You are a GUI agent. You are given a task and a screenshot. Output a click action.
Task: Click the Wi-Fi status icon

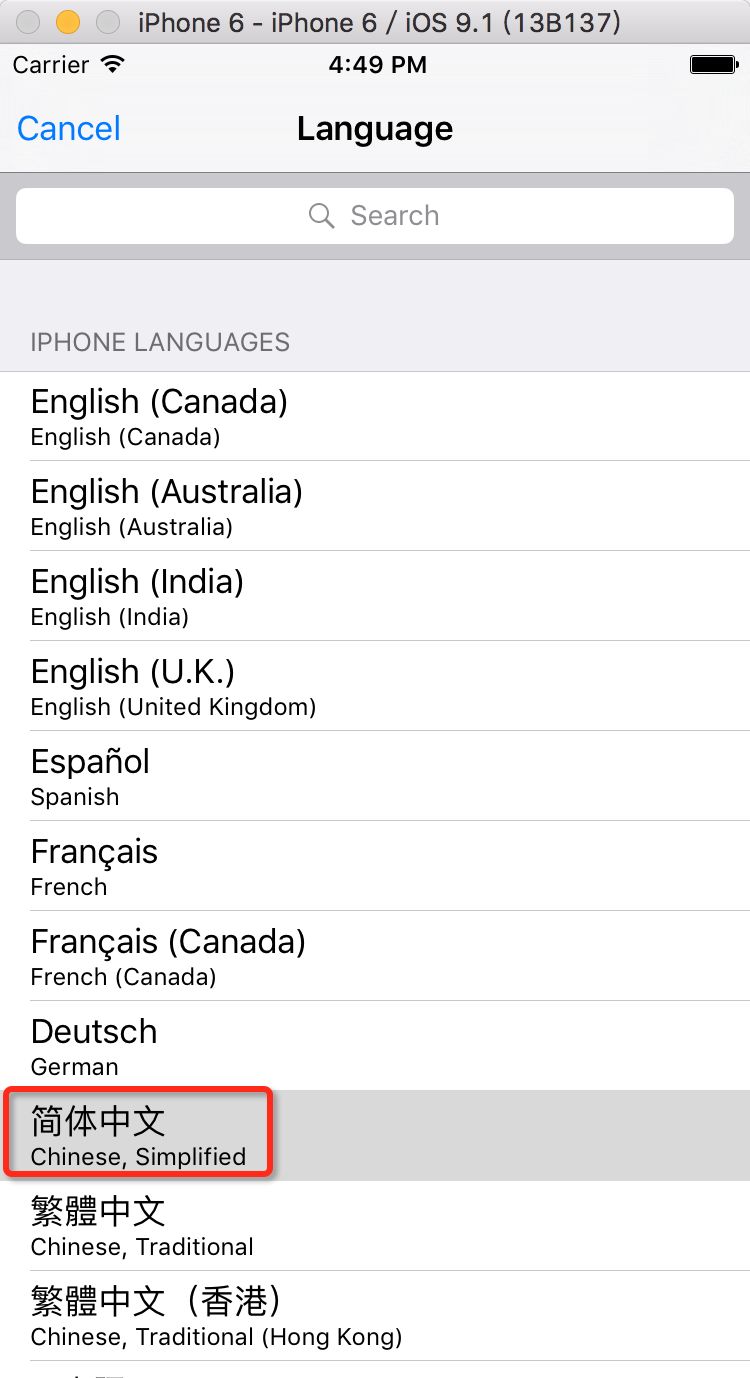point(113,65)
